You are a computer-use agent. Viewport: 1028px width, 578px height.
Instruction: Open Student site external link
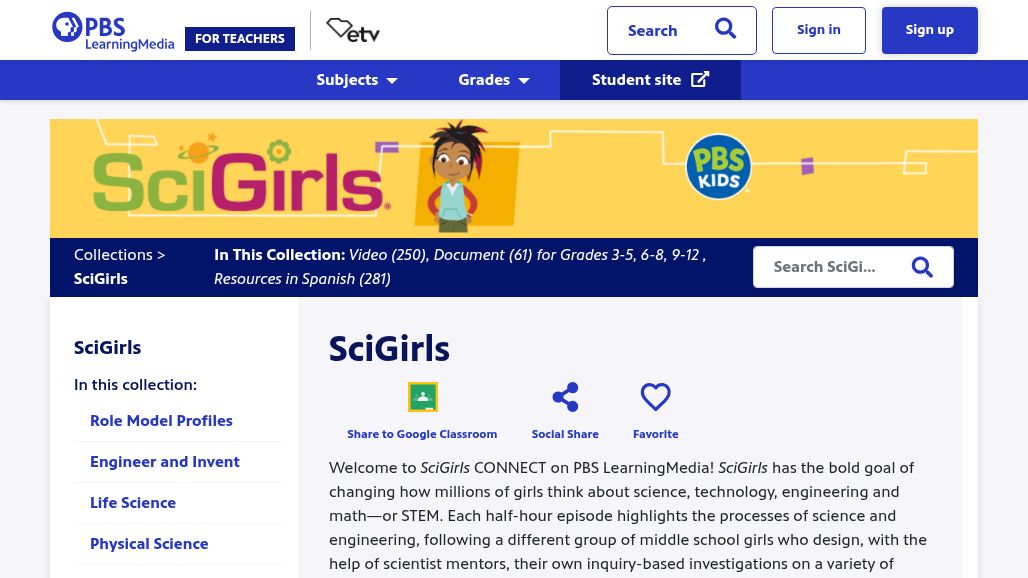(650, 80)
